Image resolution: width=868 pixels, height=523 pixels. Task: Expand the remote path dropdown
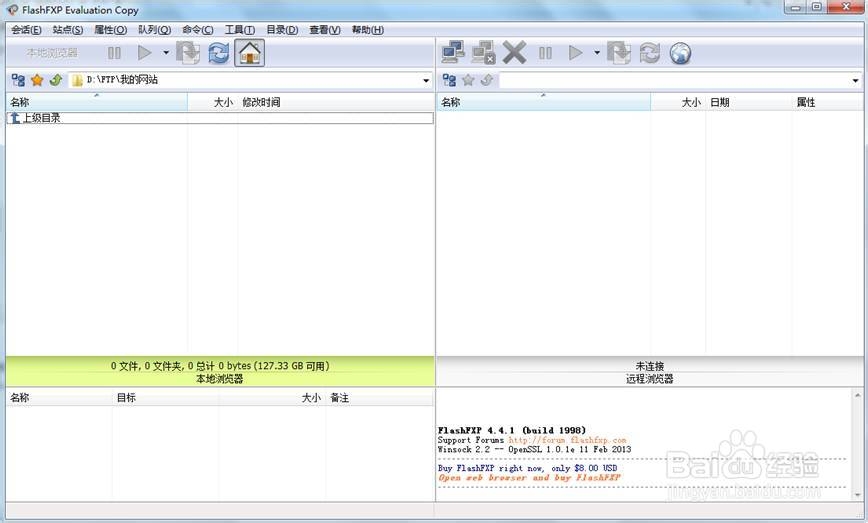click(855, 81)
